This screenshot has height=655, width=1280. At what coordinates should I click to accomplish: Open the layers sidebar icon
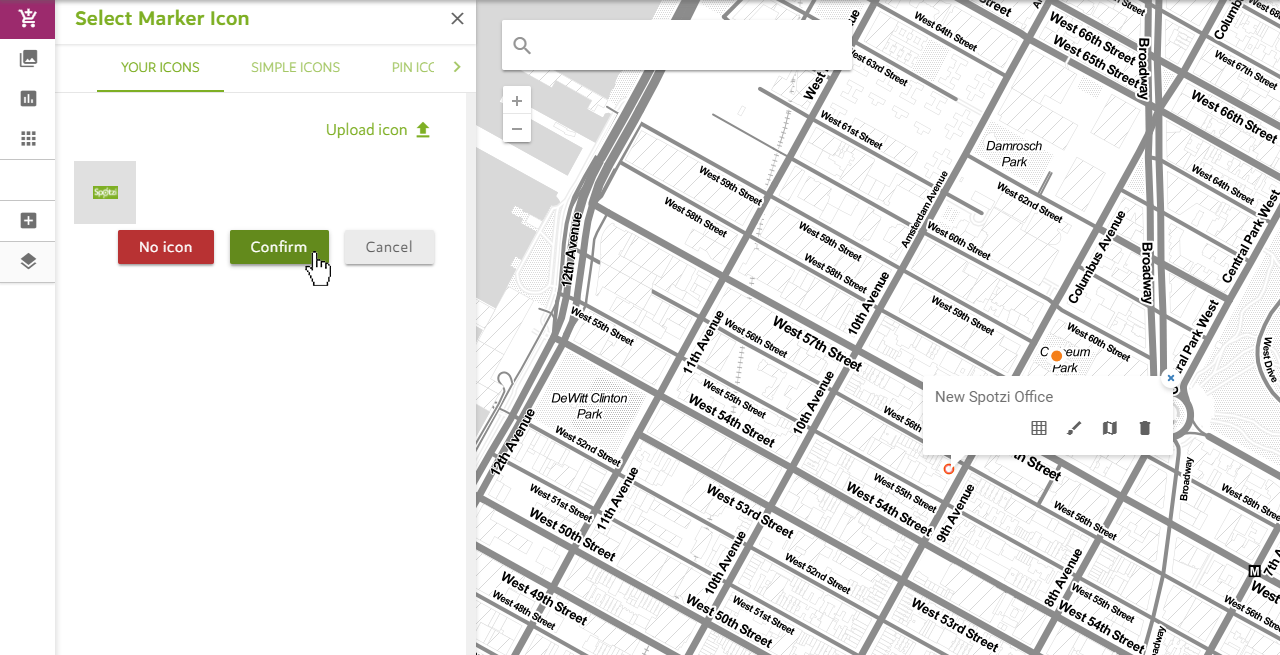(28, 262)
